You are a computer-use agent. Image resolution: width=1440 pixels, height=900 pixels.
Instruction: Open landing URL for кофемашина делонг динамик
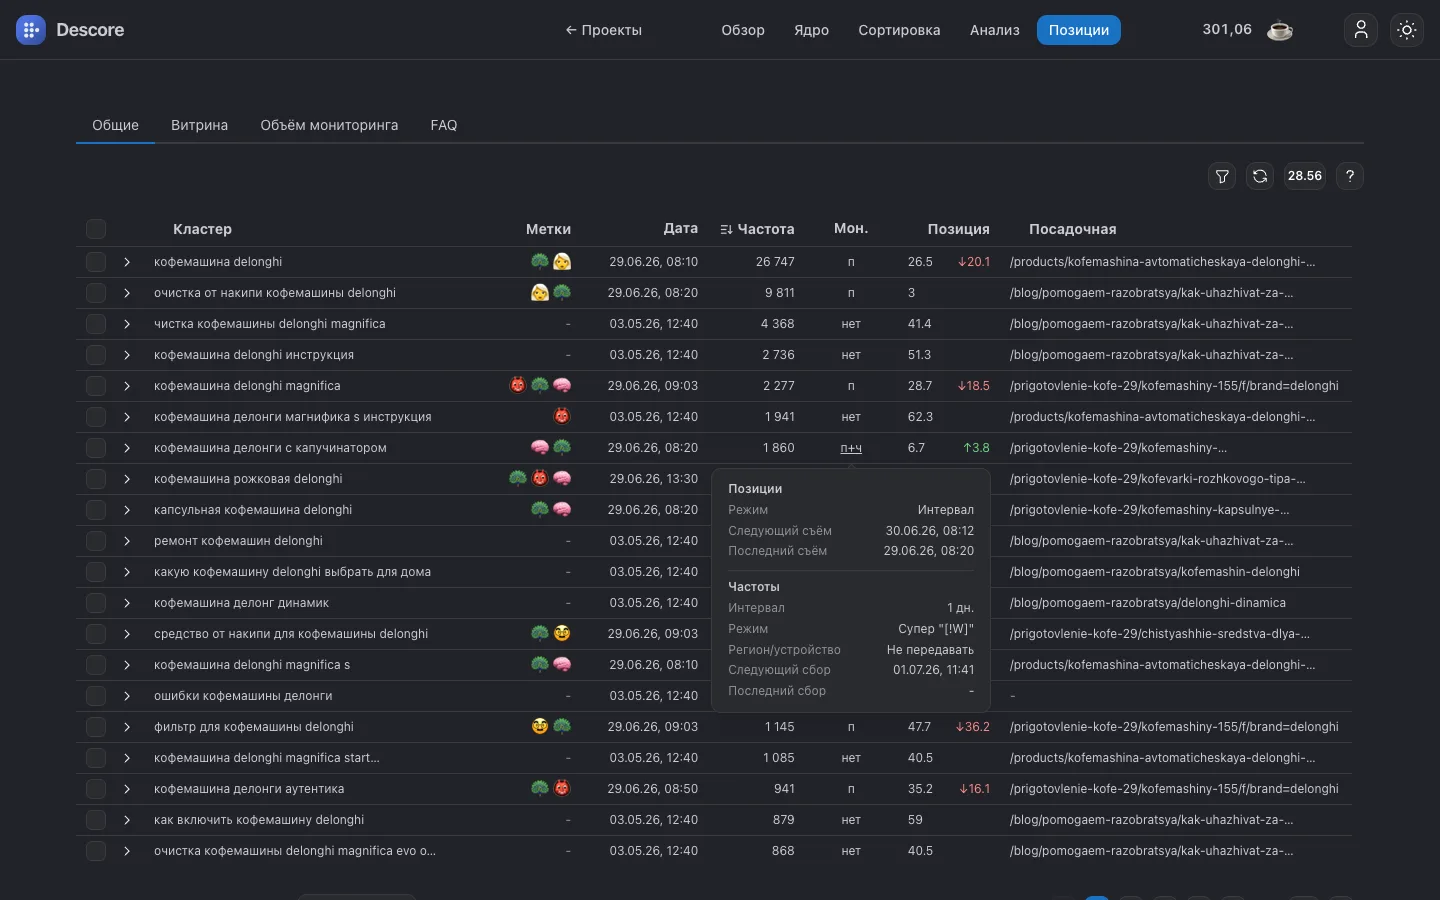point(1148,603)
